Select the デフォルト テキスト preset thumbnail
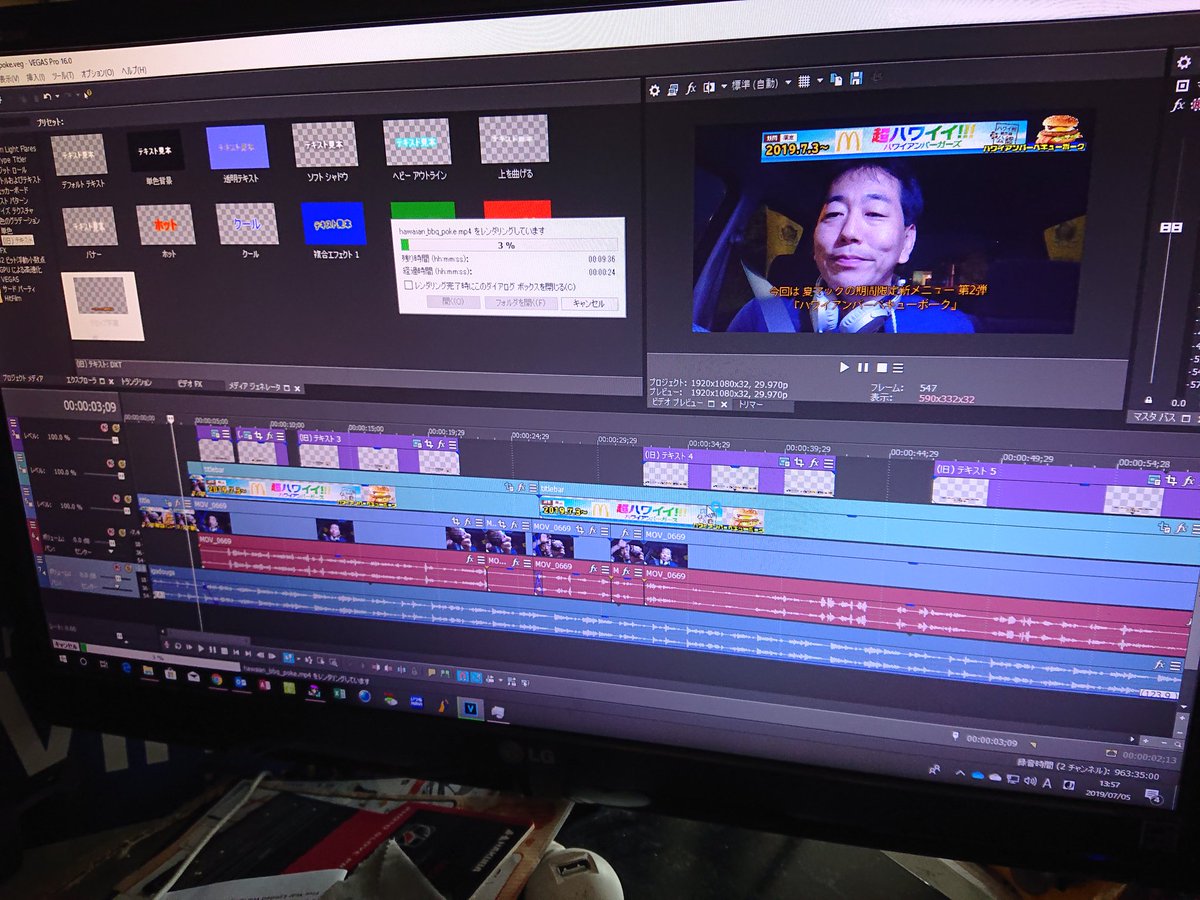This screenshot has width=1200, height=900. click(x=79, y=156)
